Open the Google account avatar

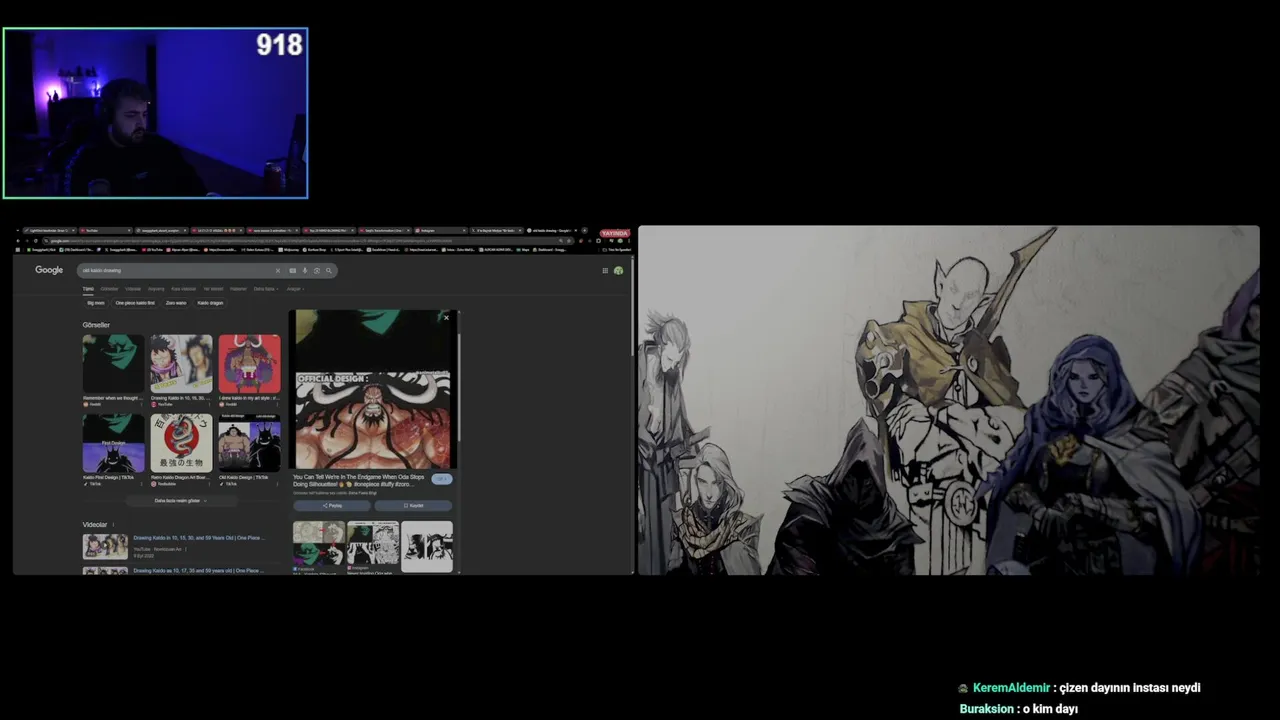(618, 270)
